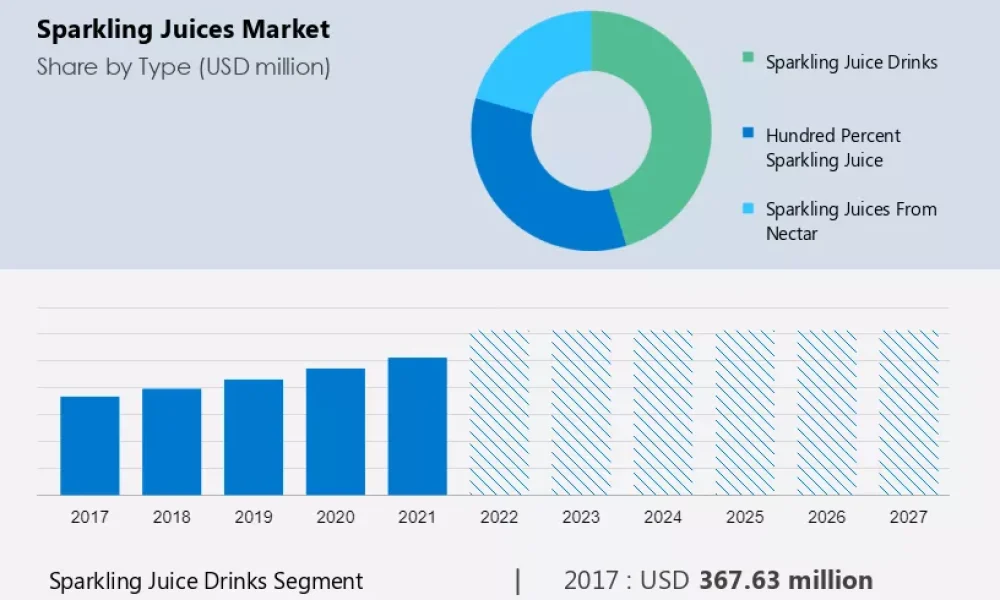This screenshot has height=600, width=1000.
Task: Click the 2019 solid blue bar
Action: [254, 437]
